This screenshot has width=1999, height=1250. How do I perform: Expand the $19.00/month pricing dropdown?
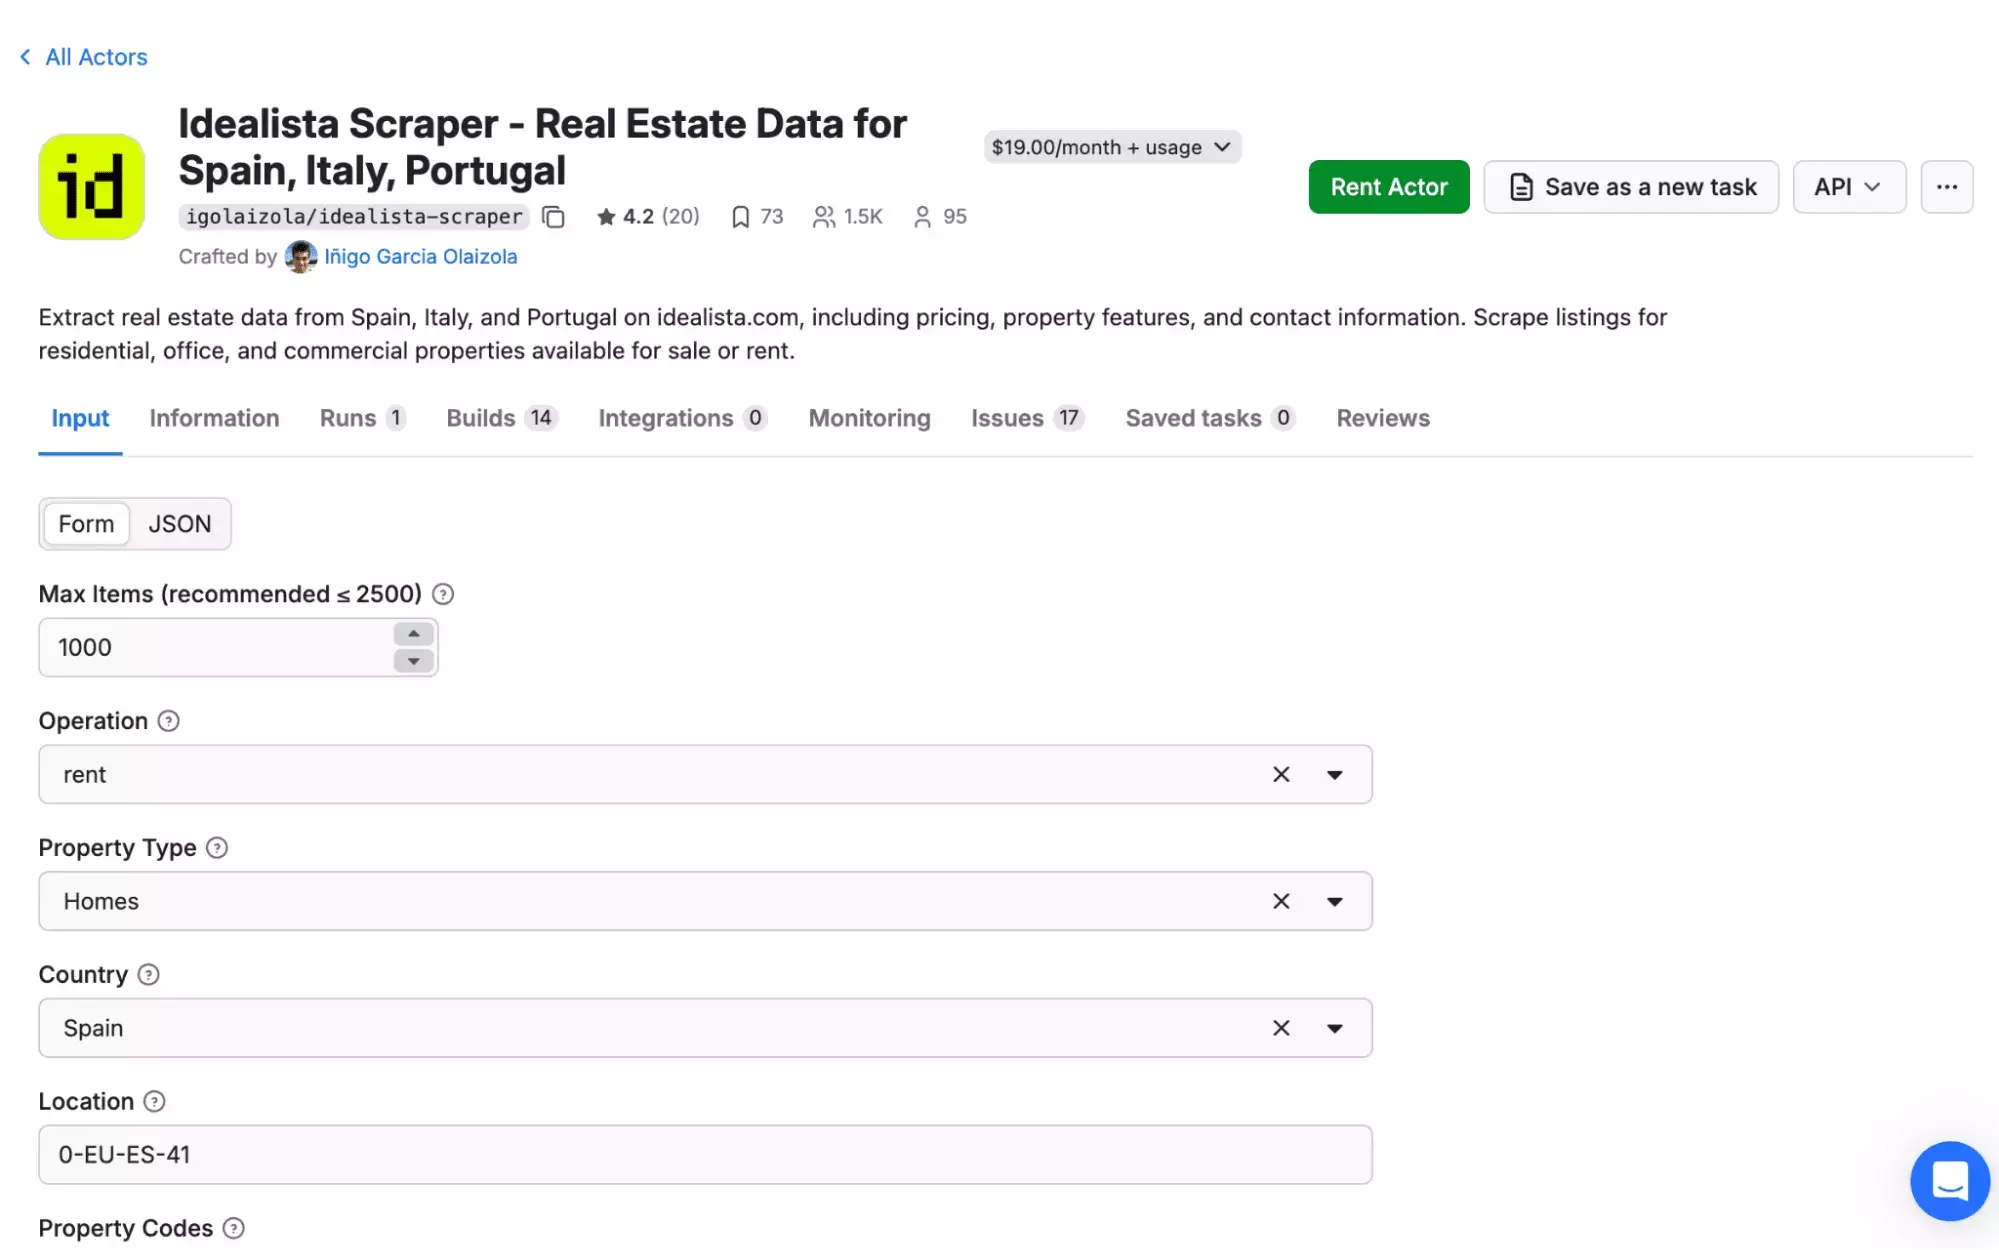coord(1112,147)
